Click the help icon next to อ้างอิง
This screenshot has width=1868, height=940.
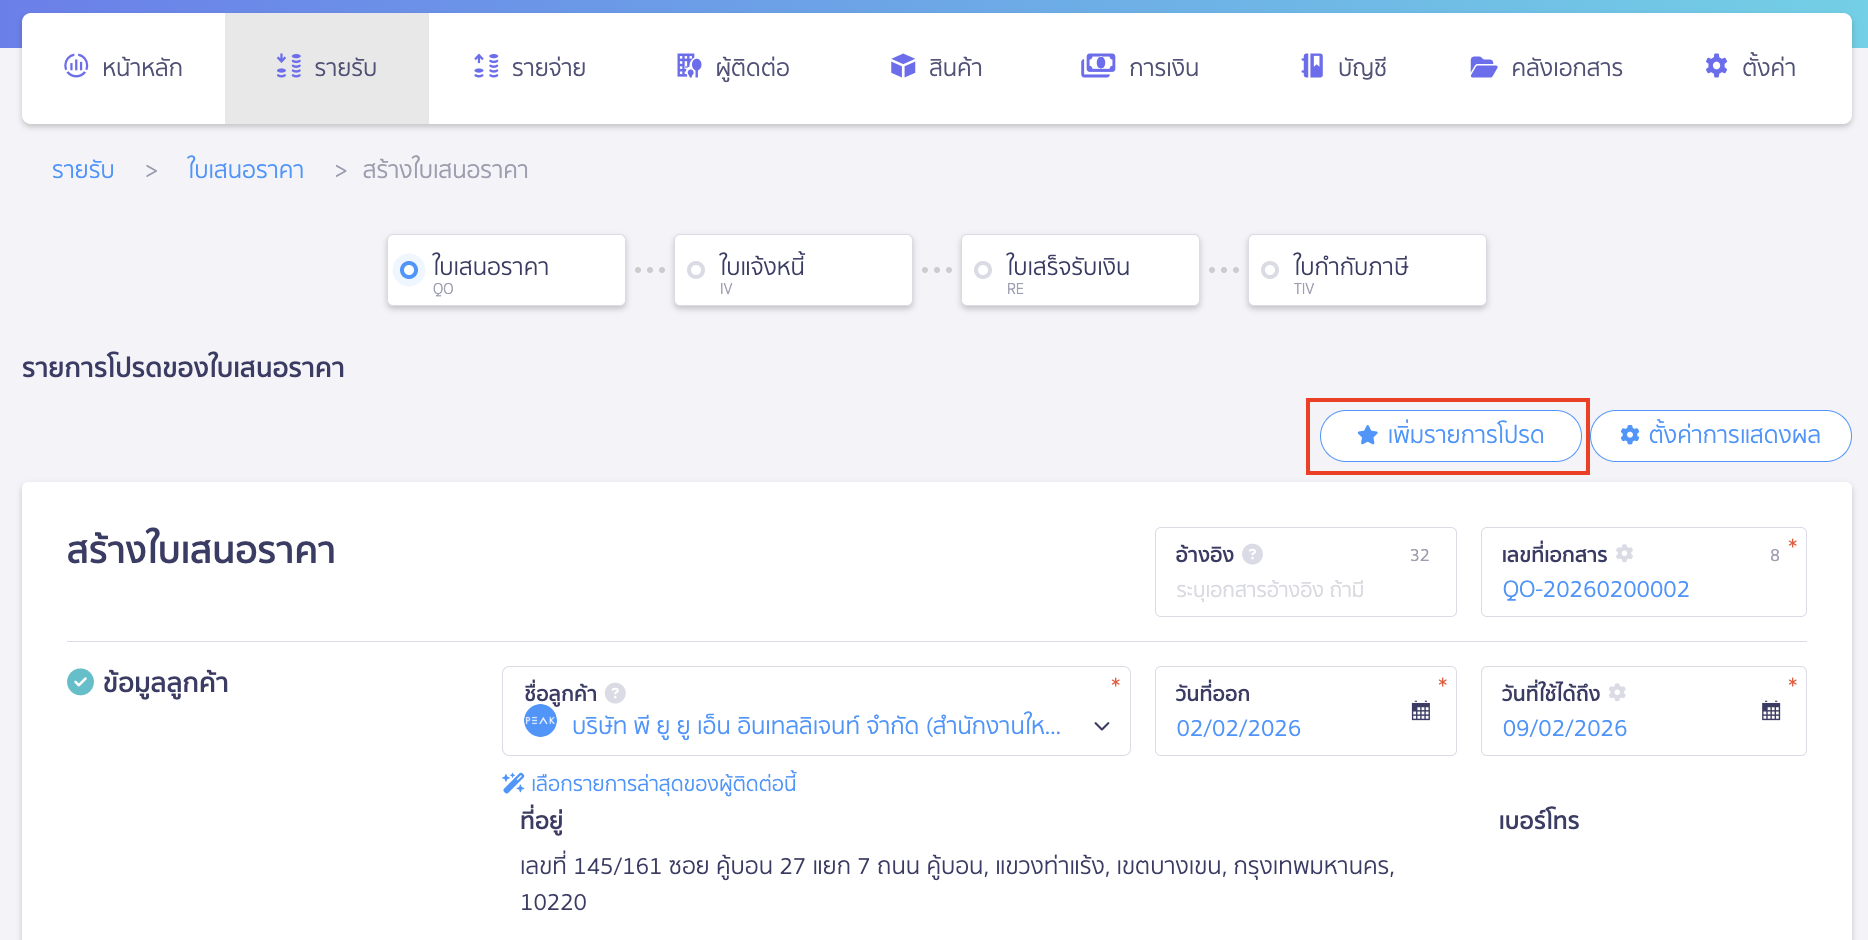click(1253, 554)
